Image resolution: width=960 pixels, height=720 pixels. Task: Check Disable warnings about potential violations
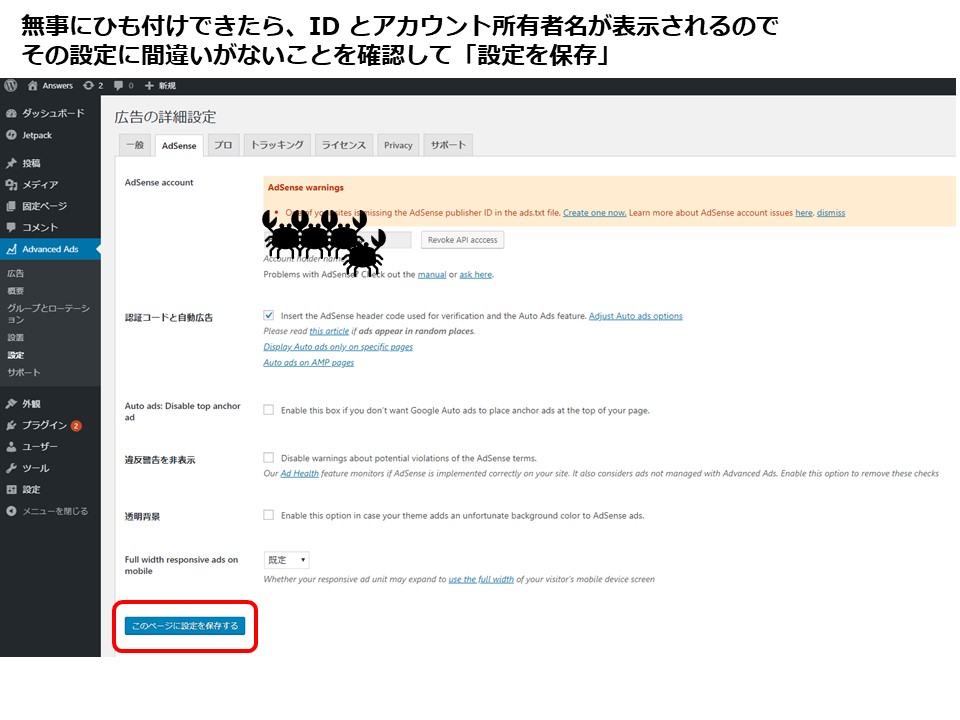[x=268, y=457]
